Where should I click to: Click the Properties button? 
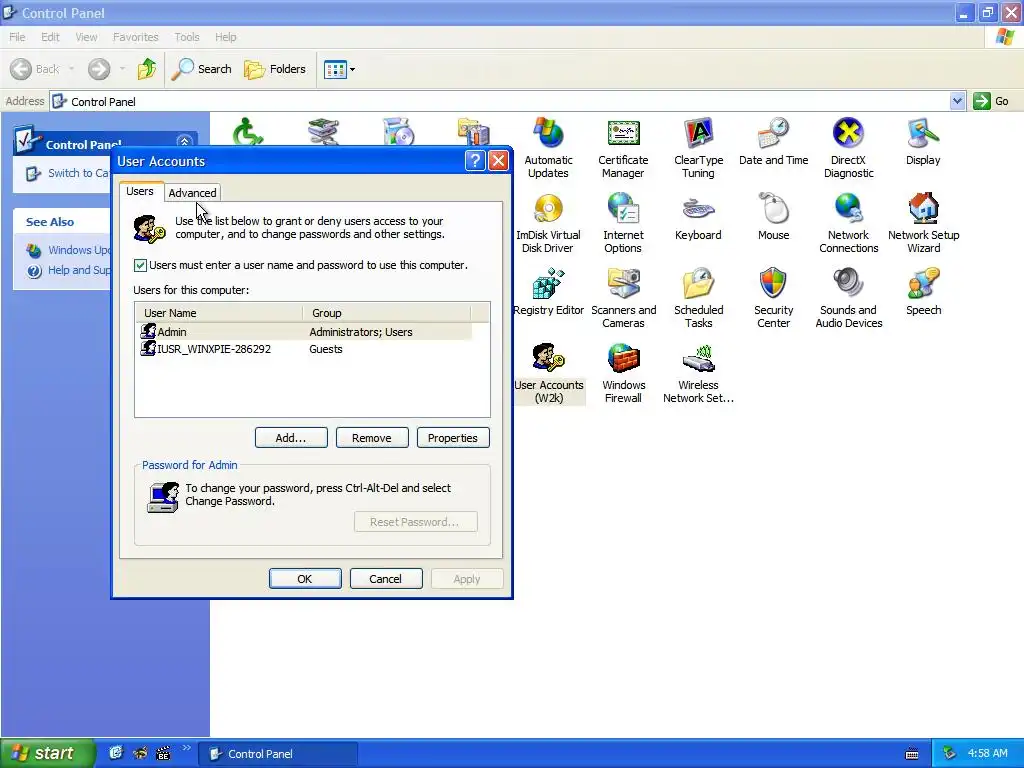(x=453, y=438)
